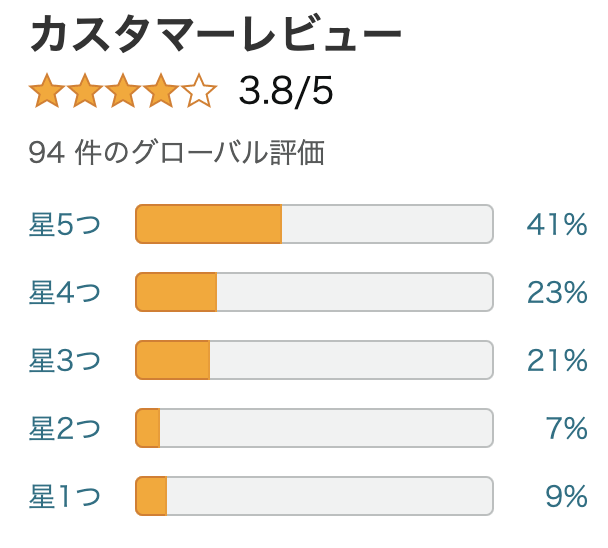Screen dimensions: 608x548
Task: Click the empty fifth rating star
Action: click(199, 90)
